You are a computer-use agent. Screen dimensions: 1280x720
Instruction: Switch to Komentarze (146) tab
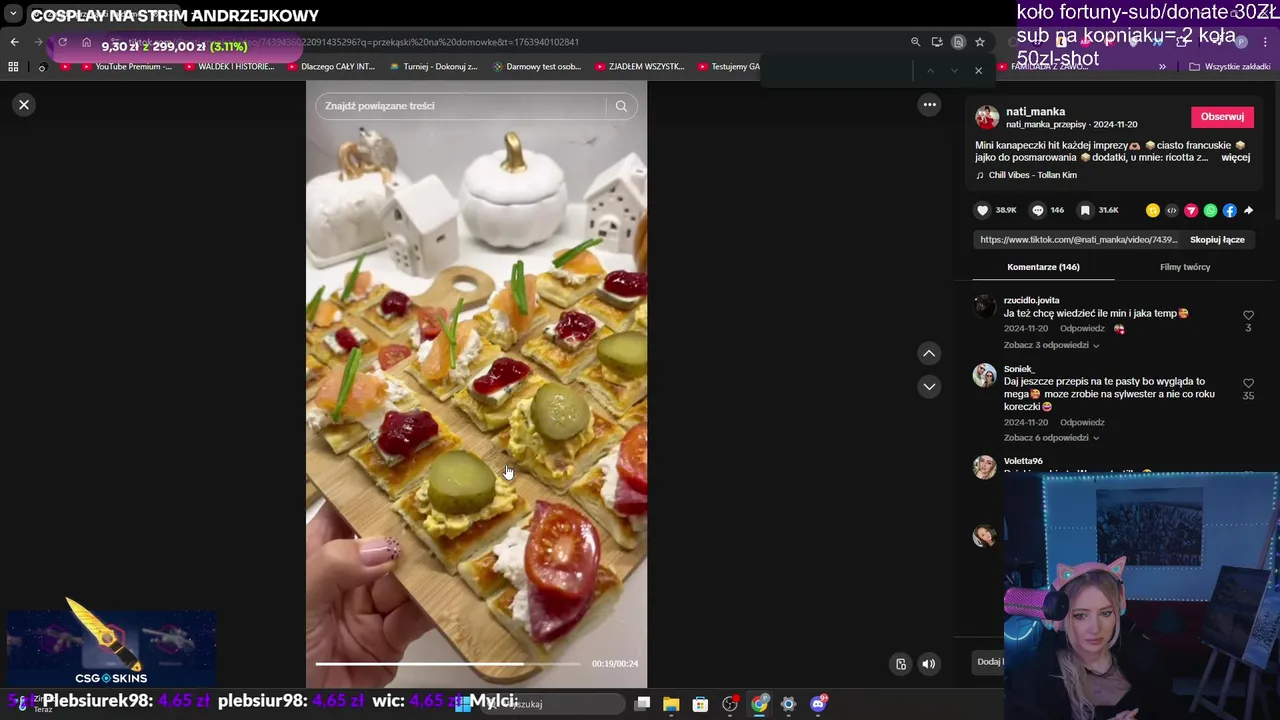click(x=1043, y=267)
